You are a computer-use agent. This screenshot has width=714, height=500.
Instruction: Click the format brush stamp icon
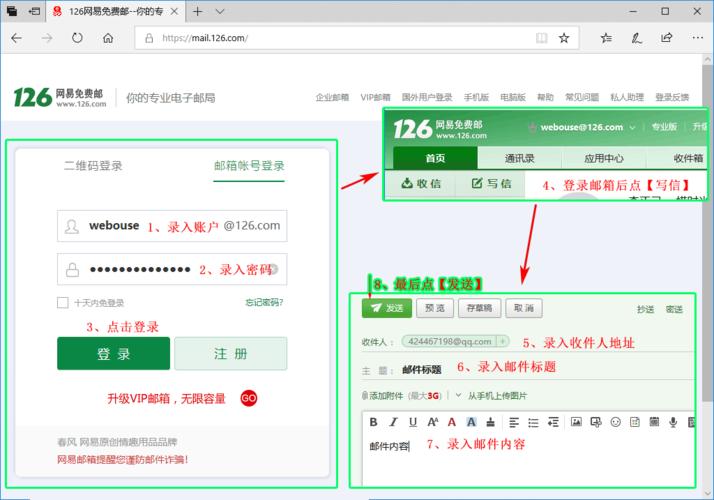point(490,422)
